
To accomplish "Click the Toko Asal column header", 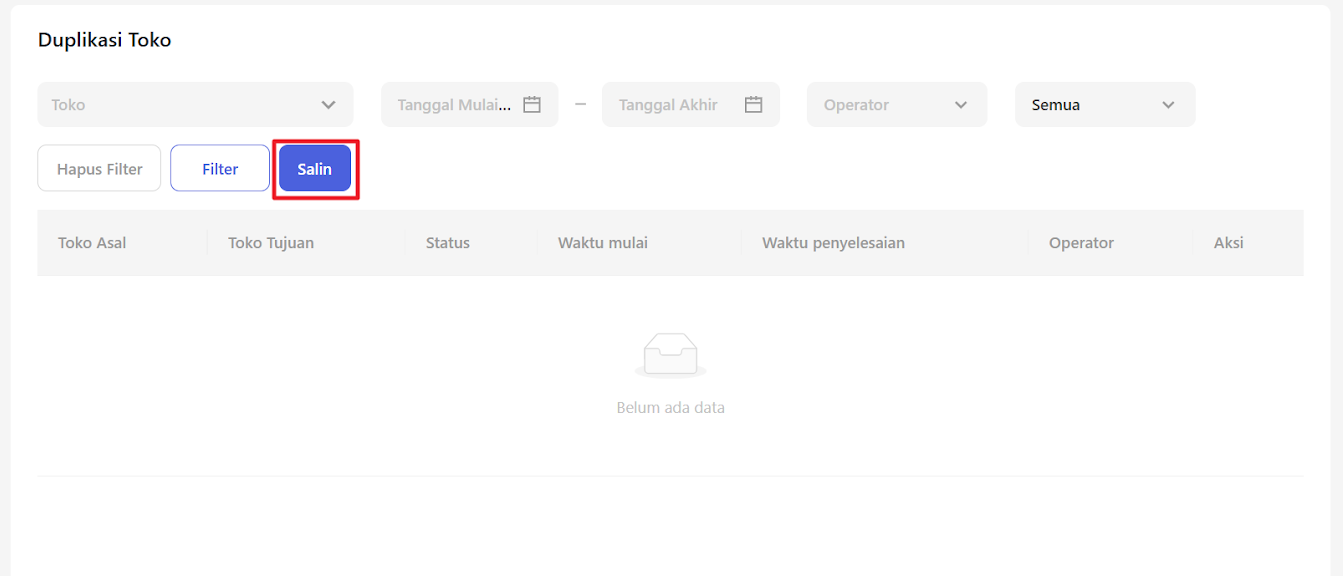I will (92, 243).
